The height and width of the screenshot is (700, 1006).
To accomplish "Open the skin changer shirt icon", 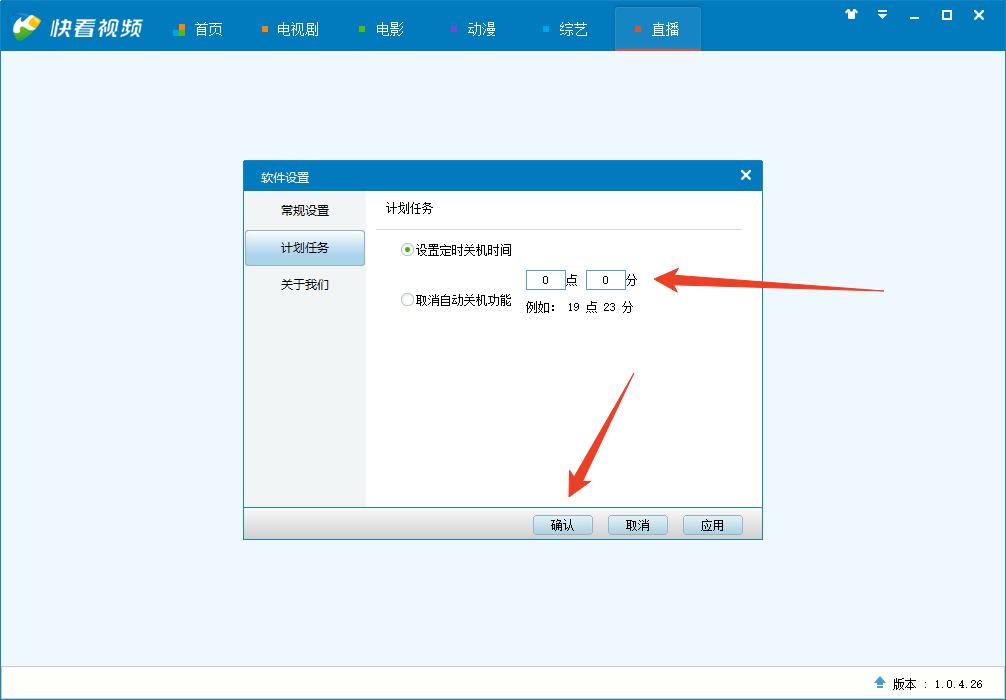I will (x=851, y=15).
